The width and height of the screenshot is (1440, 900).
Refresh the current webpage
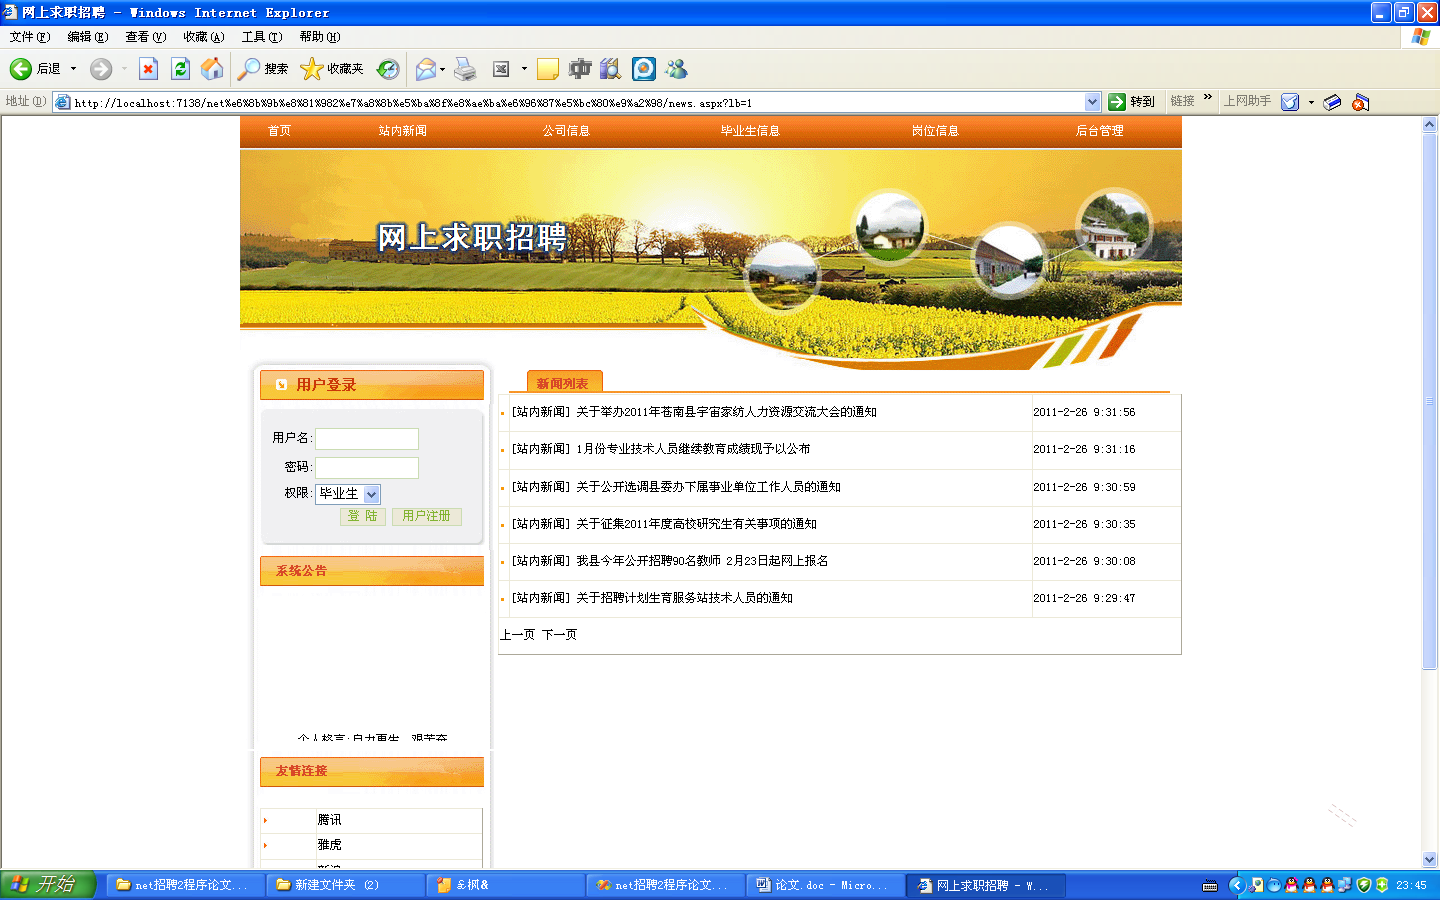(x=180, y=68)
